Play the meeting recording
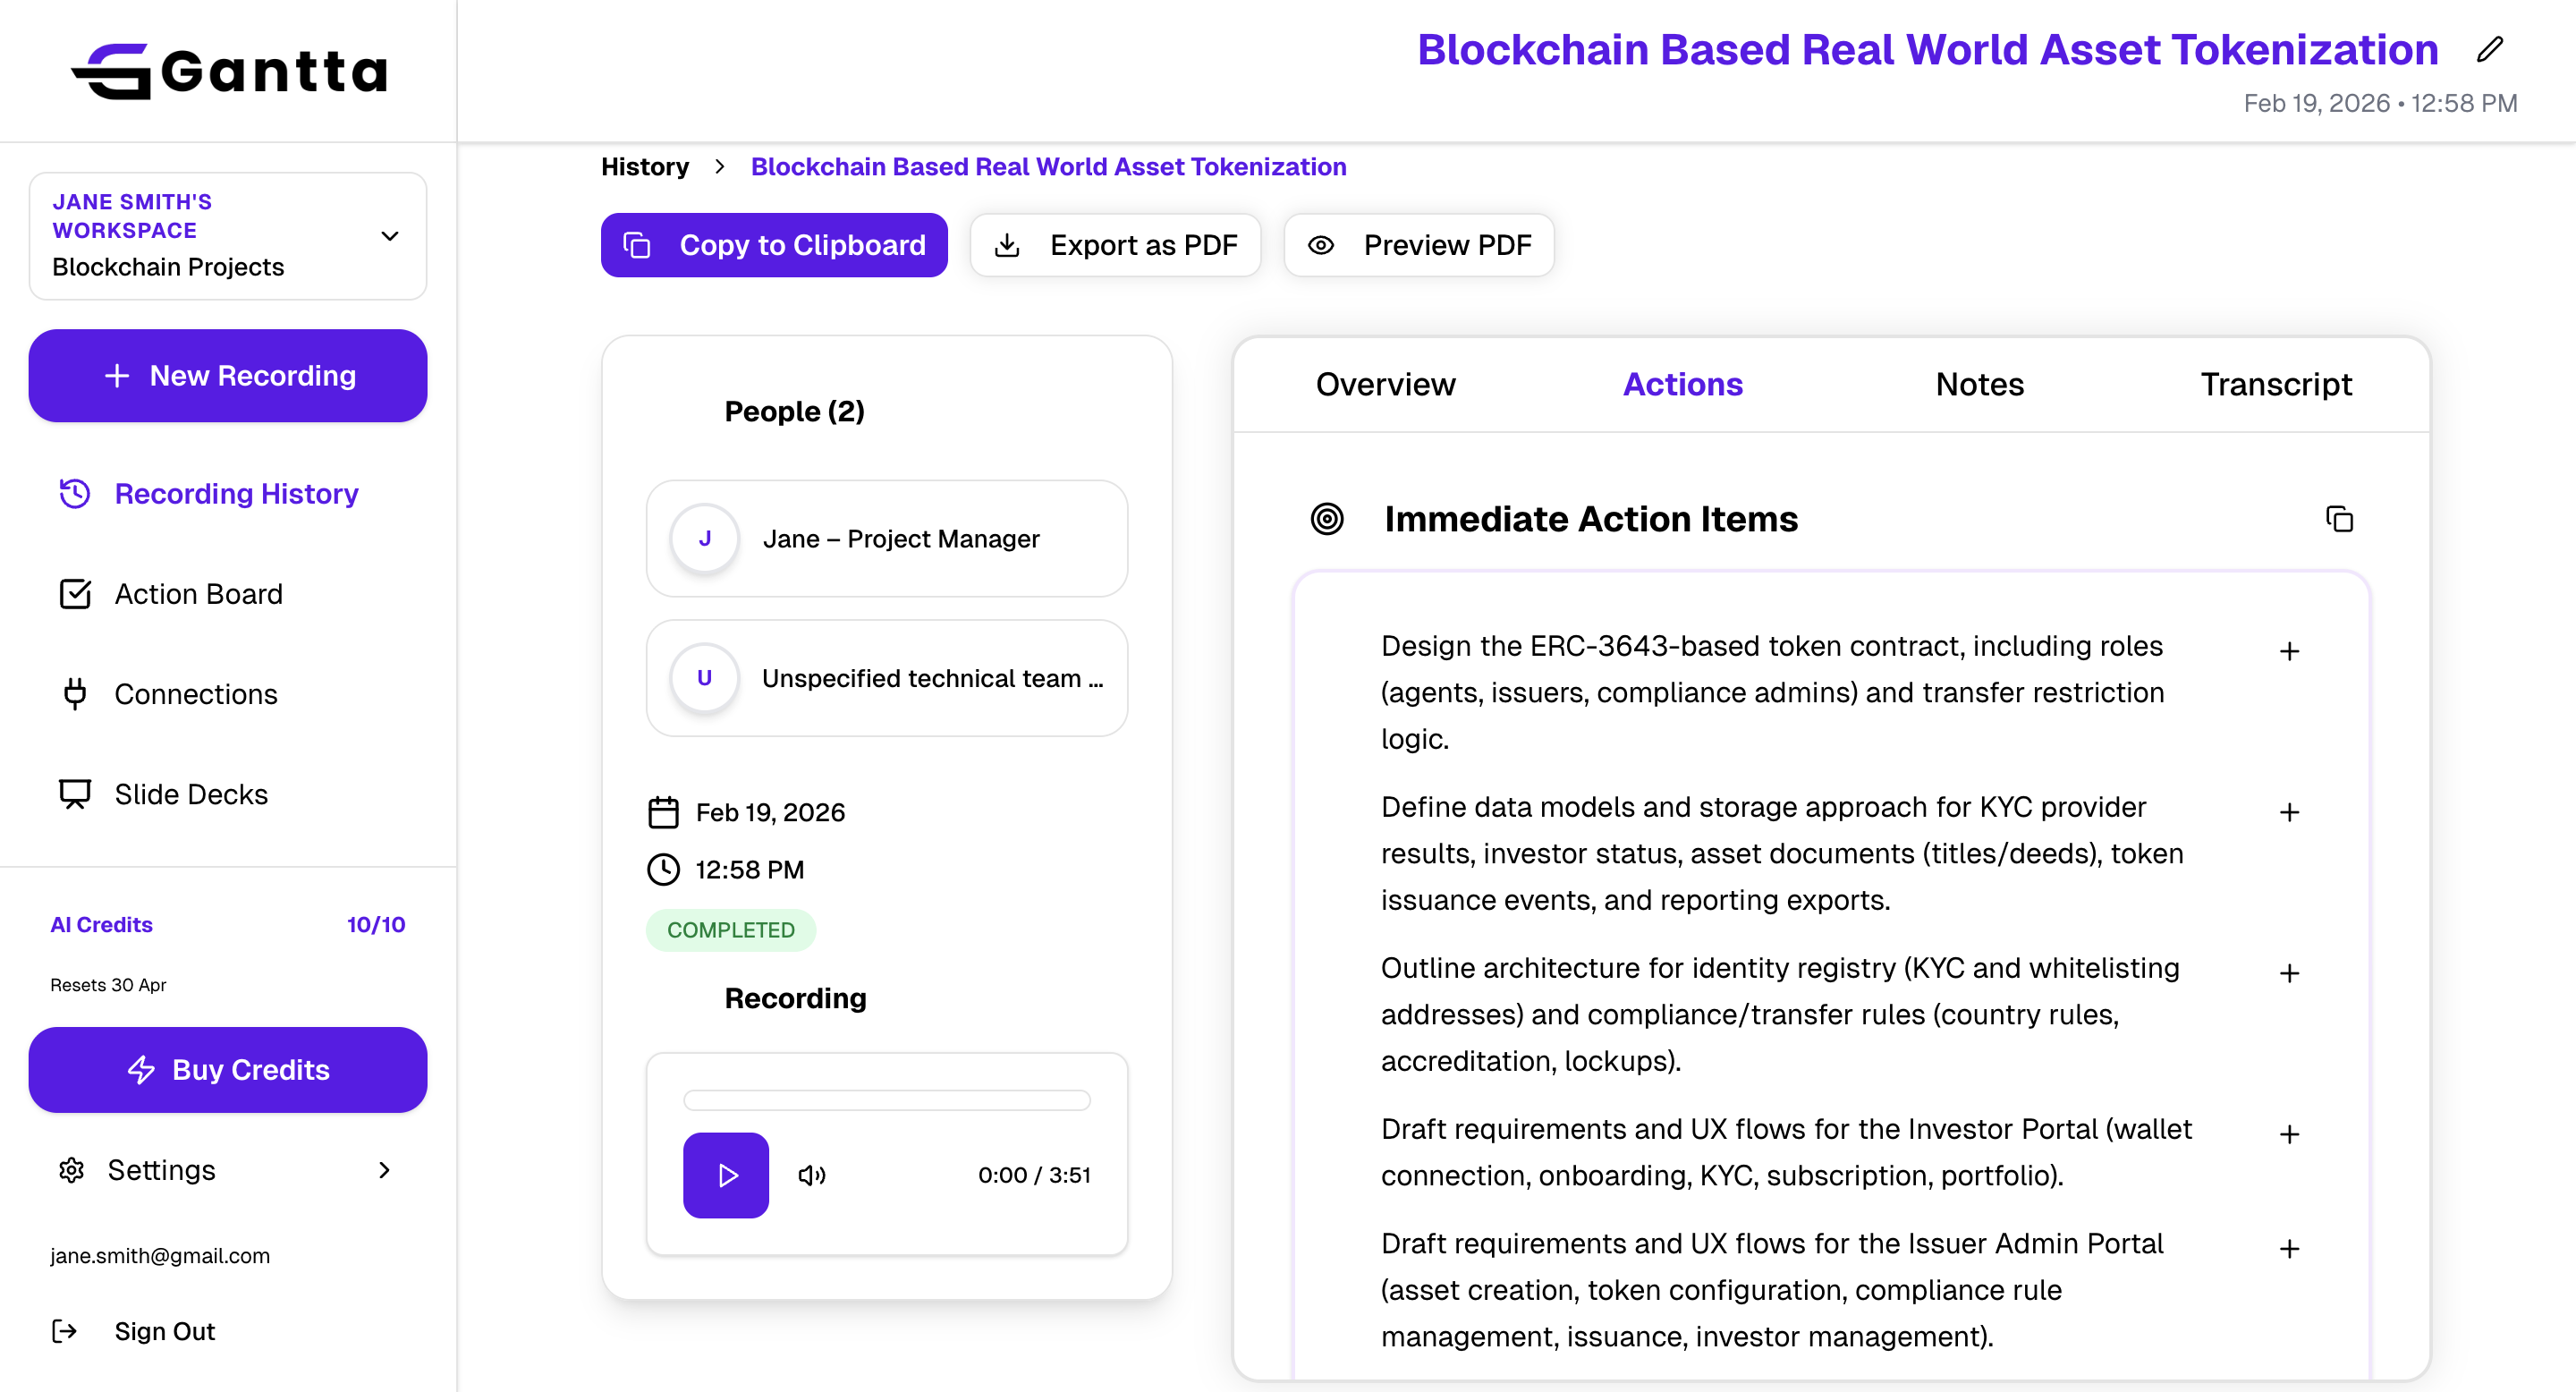The height and width of the screenshot is (1392, 2576). [x=726, y=1175]
